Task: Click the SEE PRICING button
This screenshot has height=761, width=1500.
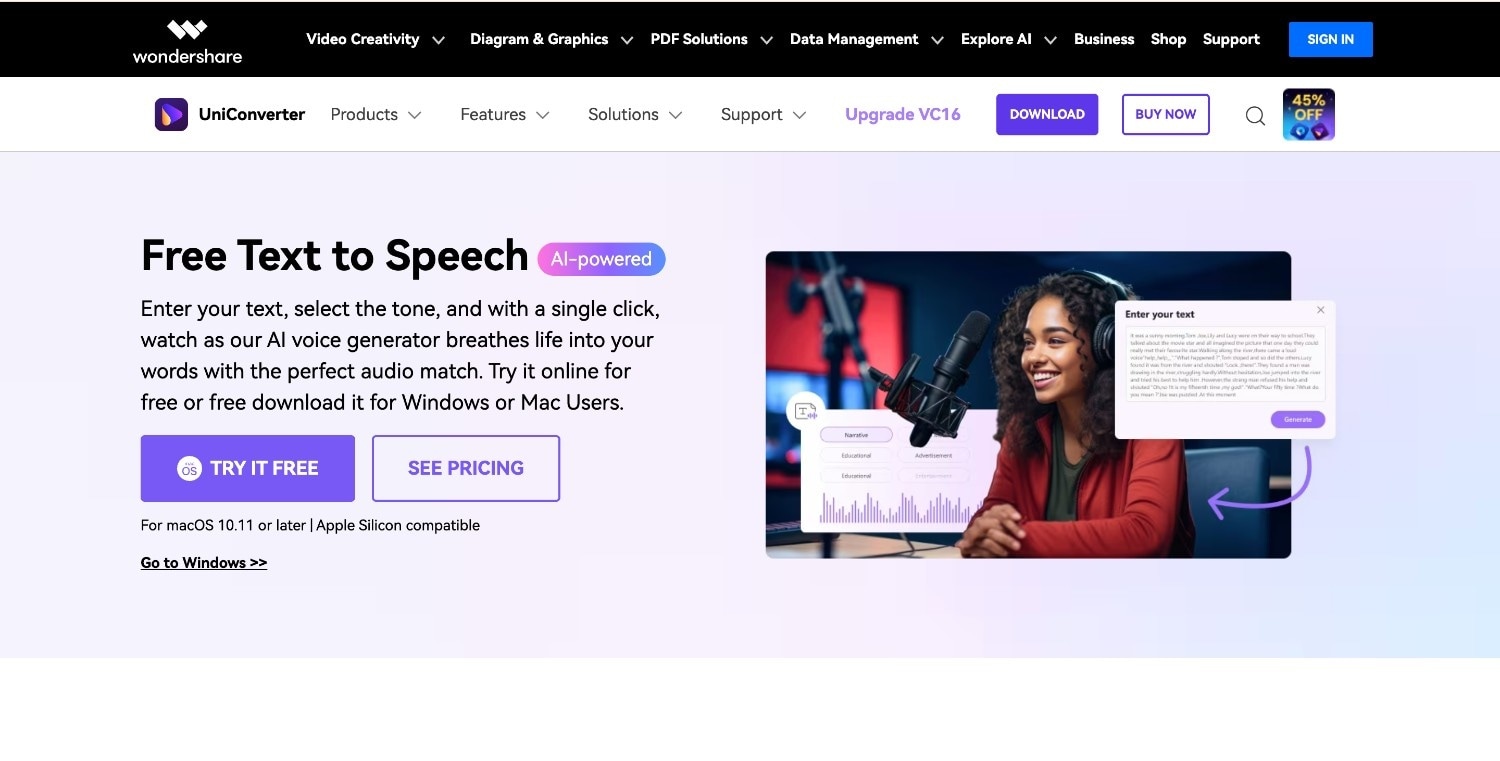Action: [x=466, y=468]
